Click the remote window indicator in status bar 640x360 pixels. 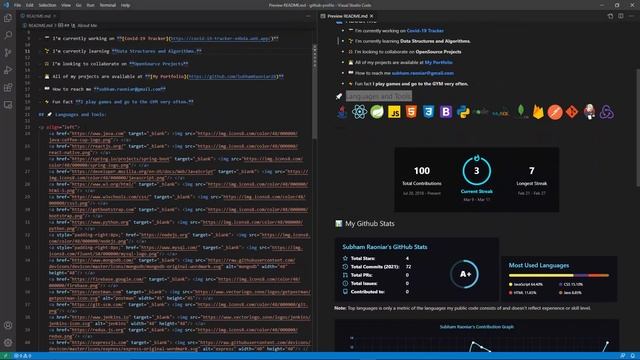5,356
